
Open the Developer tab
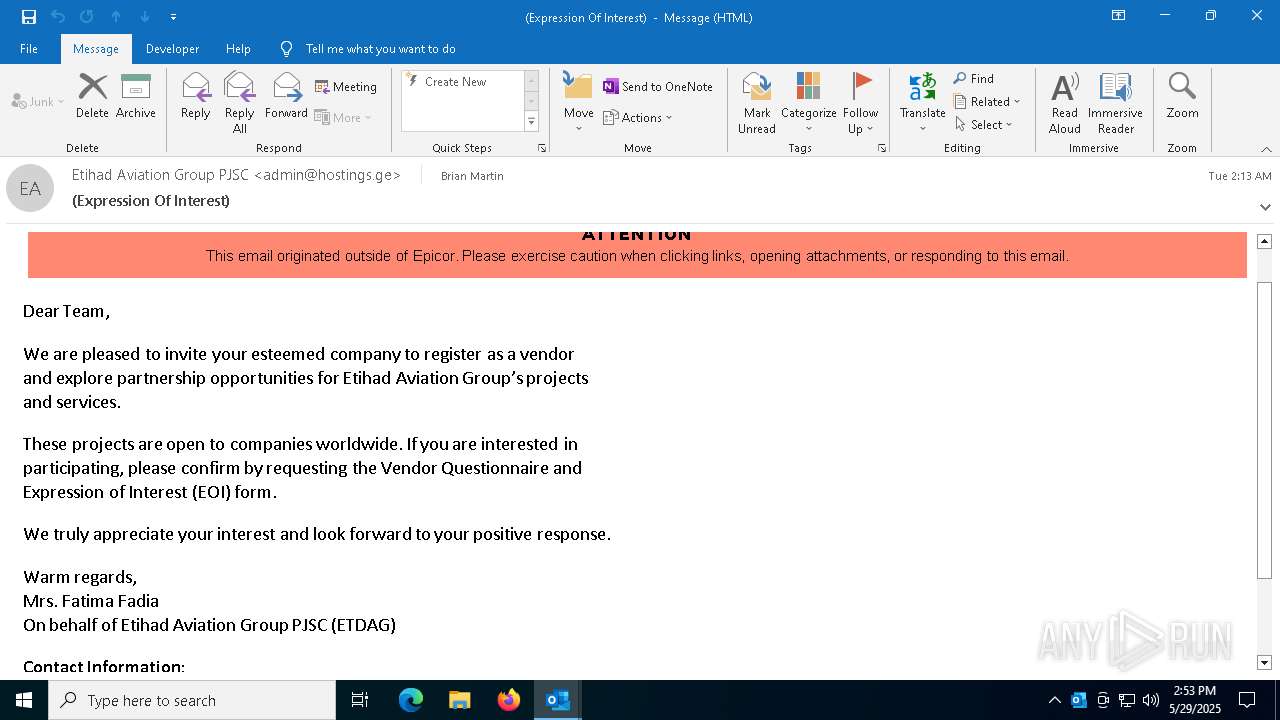click(172, 49)
